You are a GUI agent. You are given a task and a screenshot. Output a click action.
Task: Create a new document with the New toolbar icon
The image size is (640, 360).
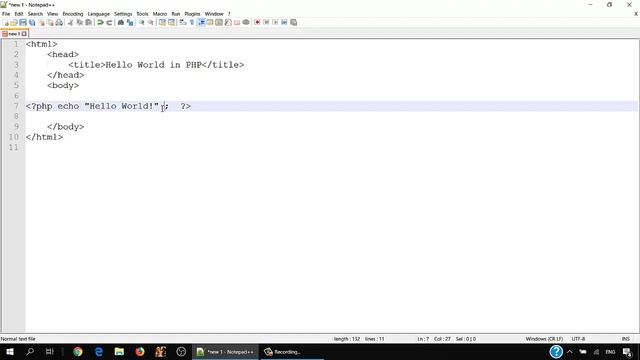point(6,22)
